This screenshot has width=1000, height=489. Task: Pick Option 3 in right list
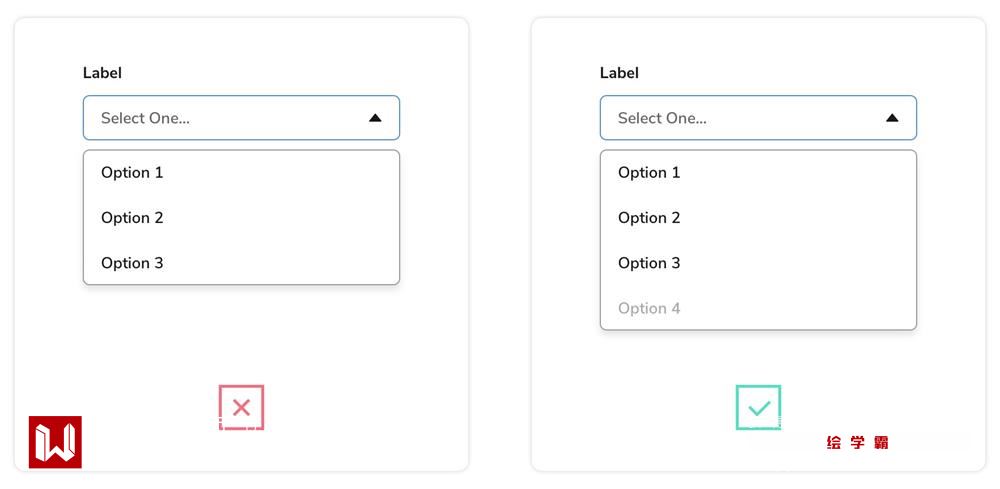[x=649, y=263]
